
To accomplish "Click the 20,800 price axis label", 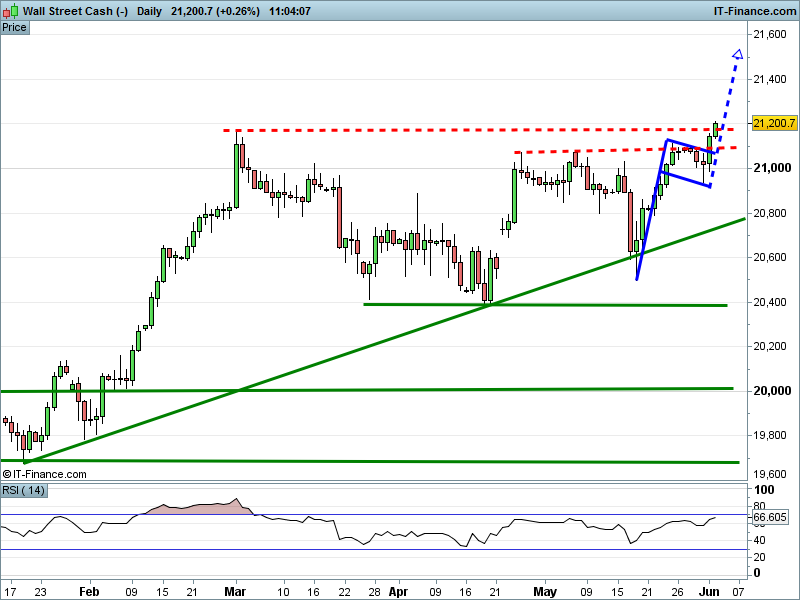I will pyautogui.click(x=770, y=213).
